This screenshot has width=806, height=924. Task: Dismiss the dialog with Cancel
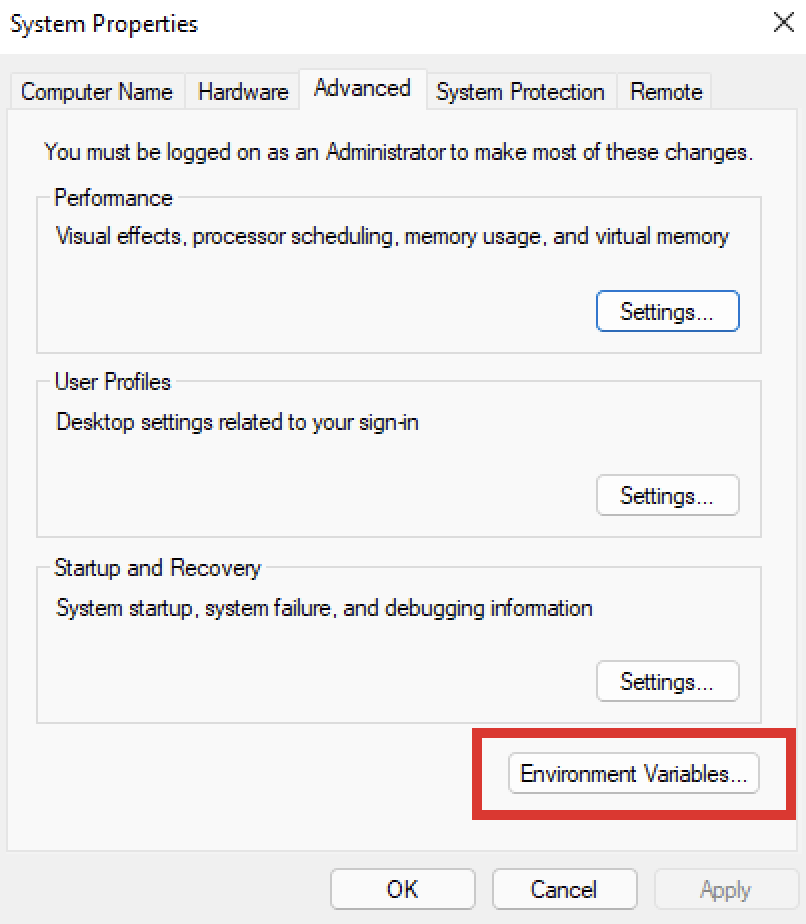click(x=564, y=889)
